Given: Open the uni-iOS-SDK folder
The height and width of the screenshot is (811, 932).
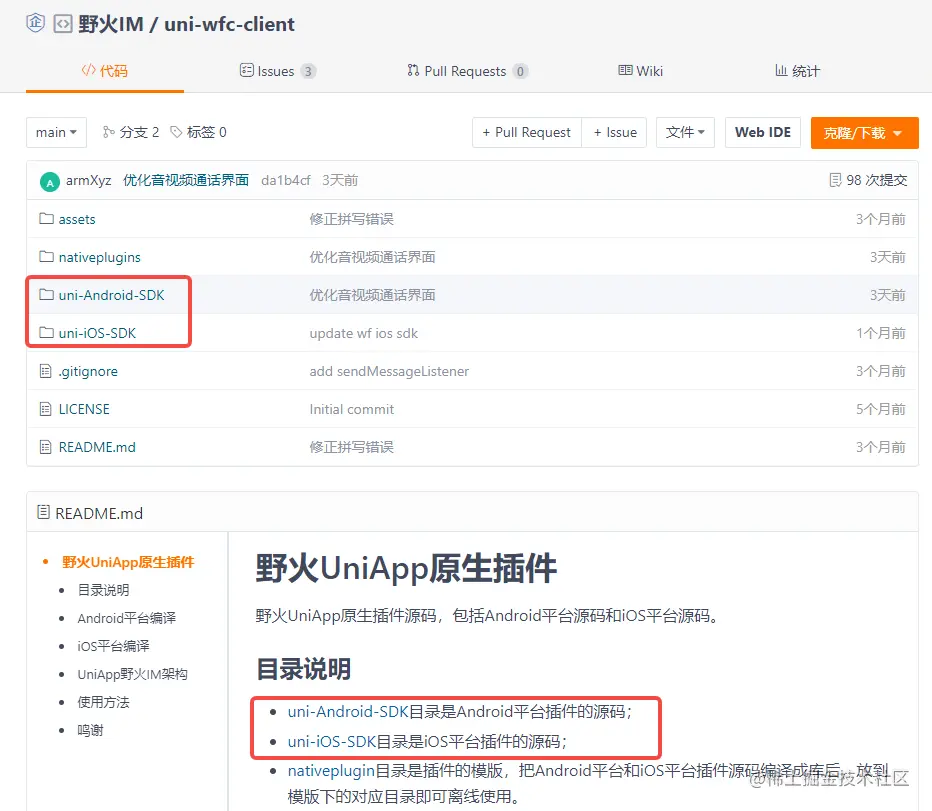Looking at the screenshot, I should [97, 334].
